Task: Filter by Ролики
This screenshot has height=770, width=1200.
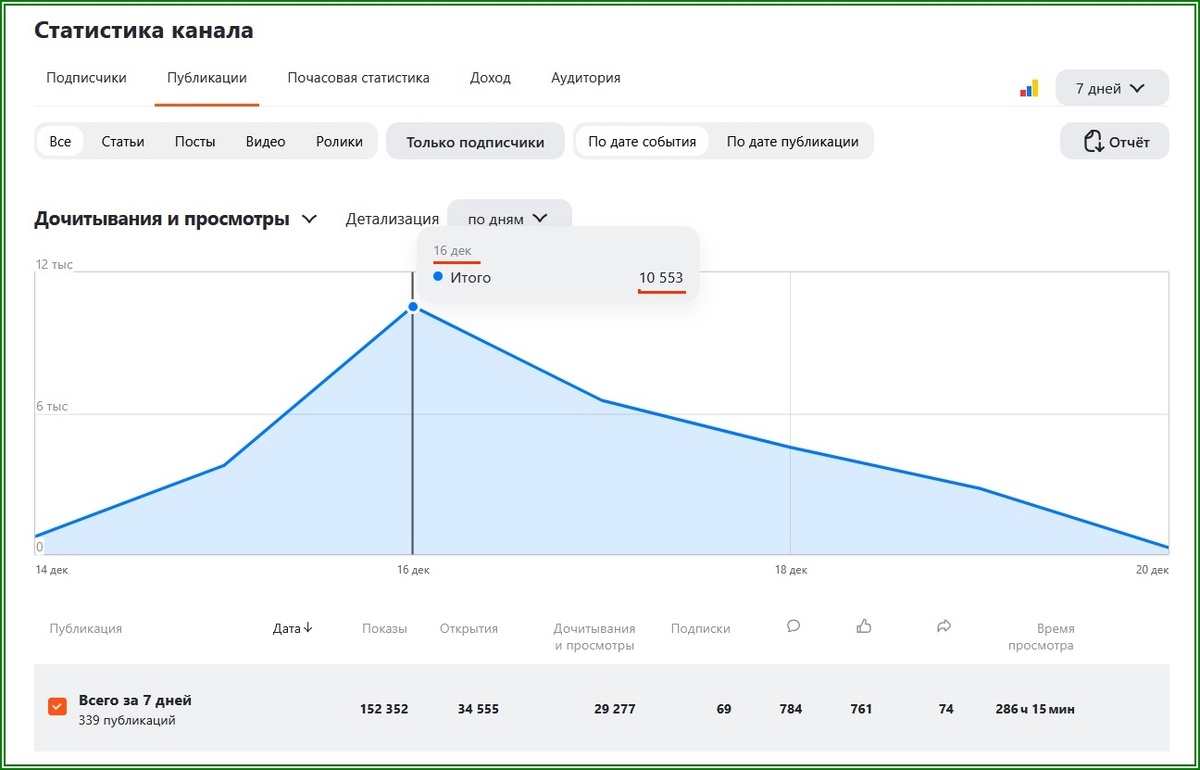Action: 339,141
